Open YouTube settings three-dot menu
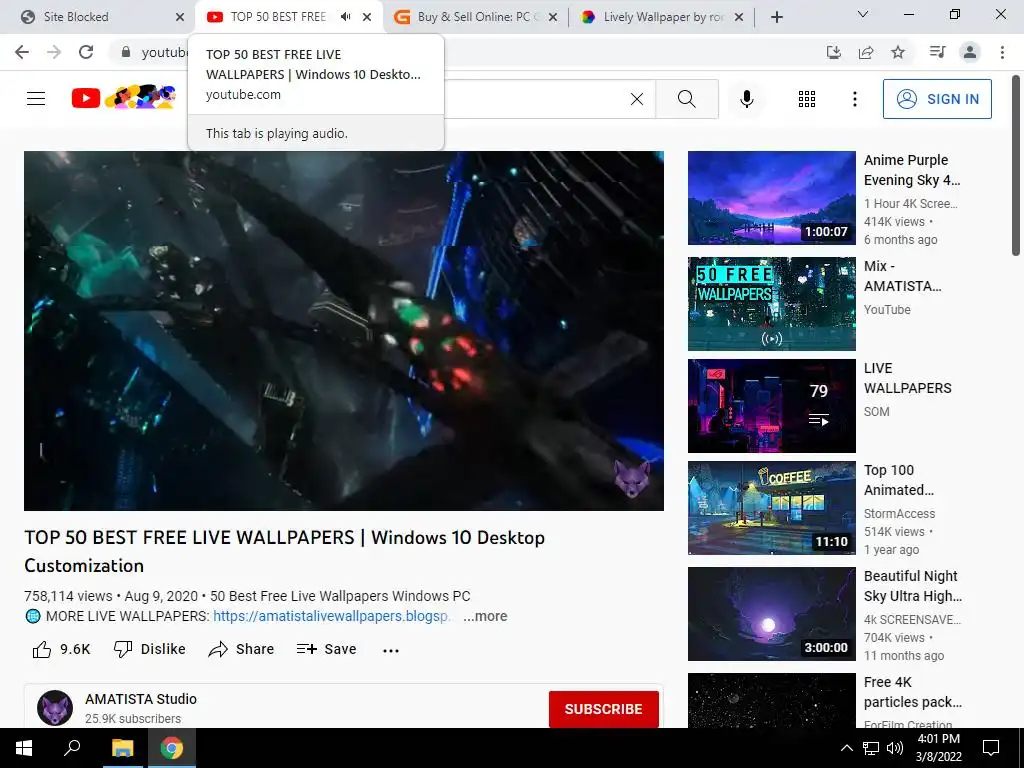The width and height of the screenshot is (1024, 768). click(x=855, y=99)
